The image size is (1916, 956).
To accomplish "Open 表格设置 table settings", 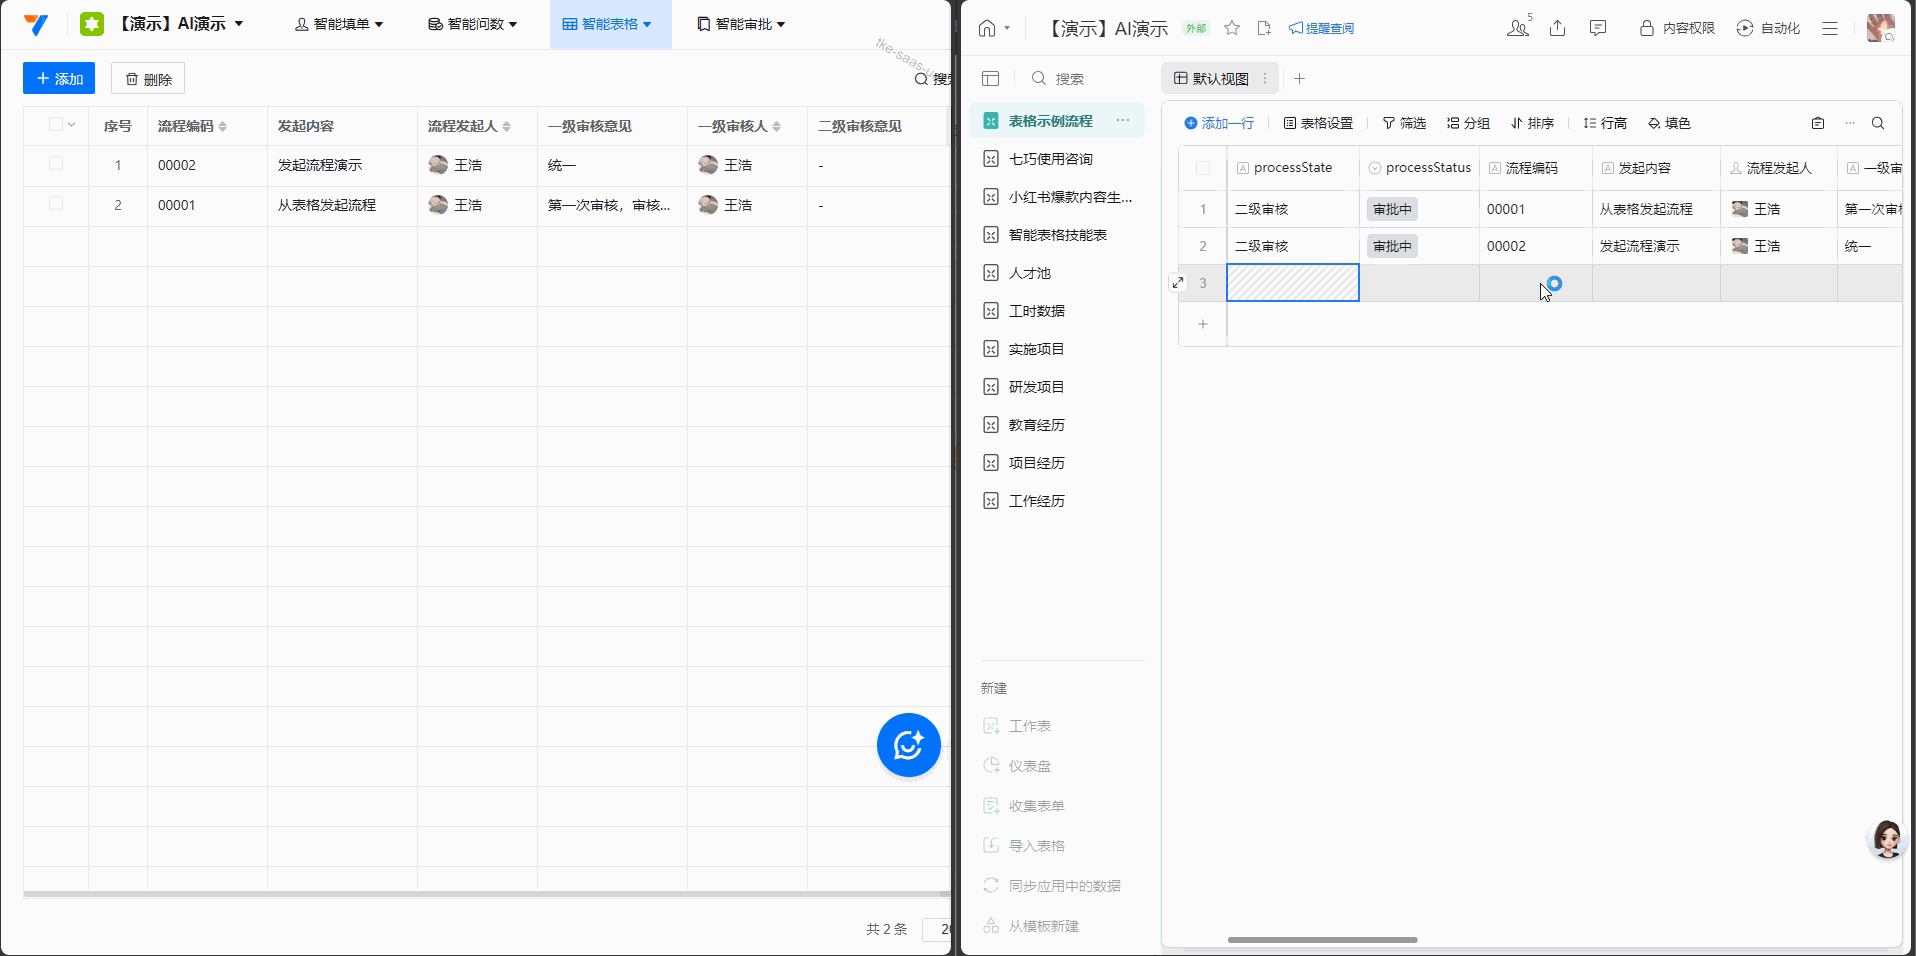I will [x=1318, y=123].
